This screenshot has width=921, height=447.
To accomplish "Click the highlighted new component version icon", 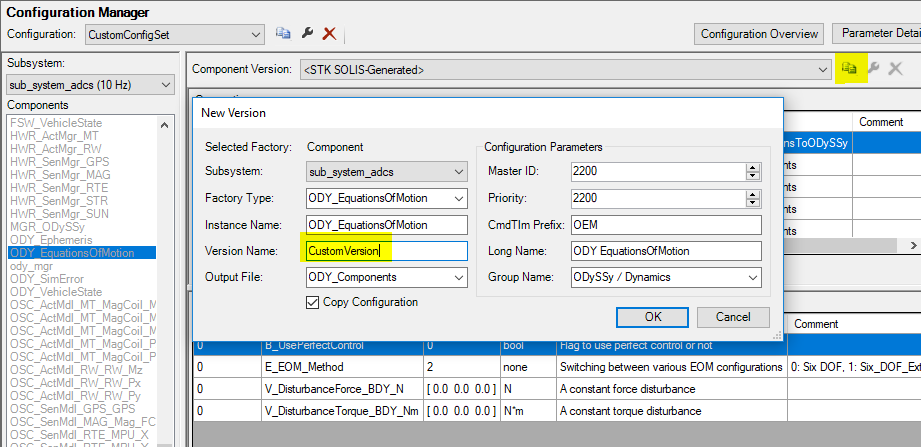I will [849, 69].
